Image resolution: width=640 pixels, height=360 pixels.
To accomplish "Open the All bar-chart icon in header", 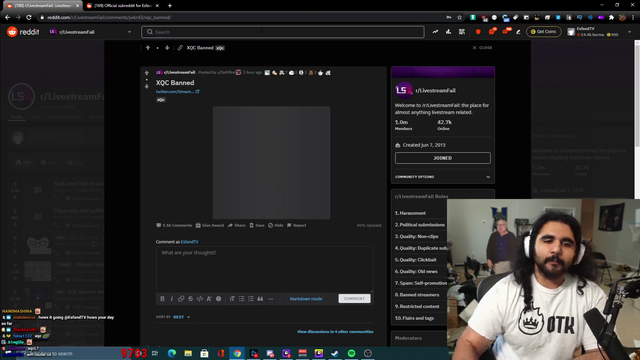I will [x=448, y=32].
